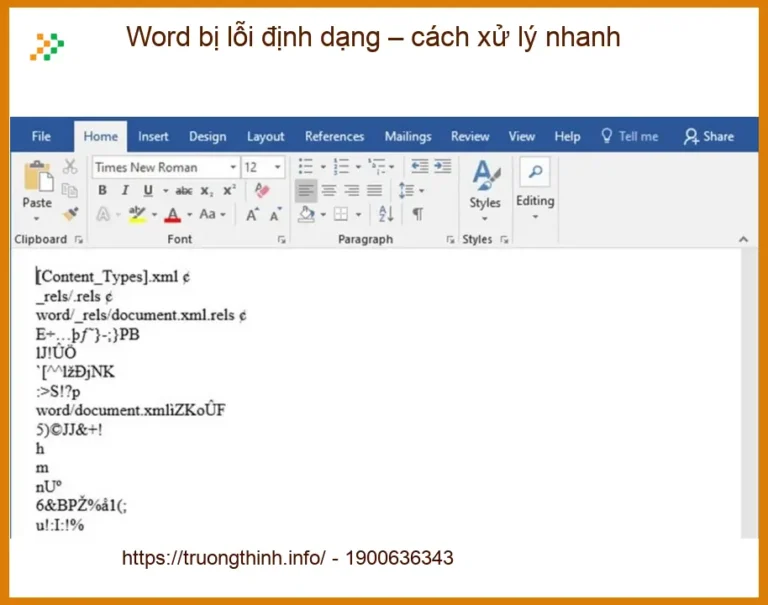Toggle Center alignment
768x605 pixels.
point(329,190)
